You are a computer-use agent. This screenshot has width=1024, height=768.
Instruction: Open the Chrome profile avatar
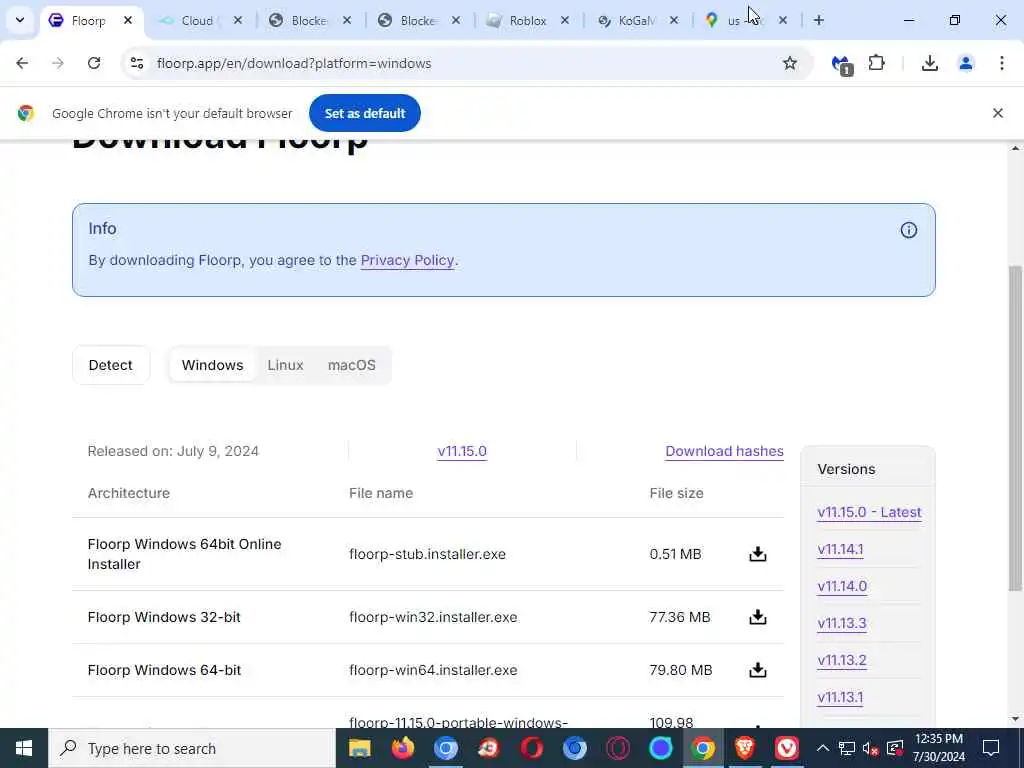coord(965,63)
